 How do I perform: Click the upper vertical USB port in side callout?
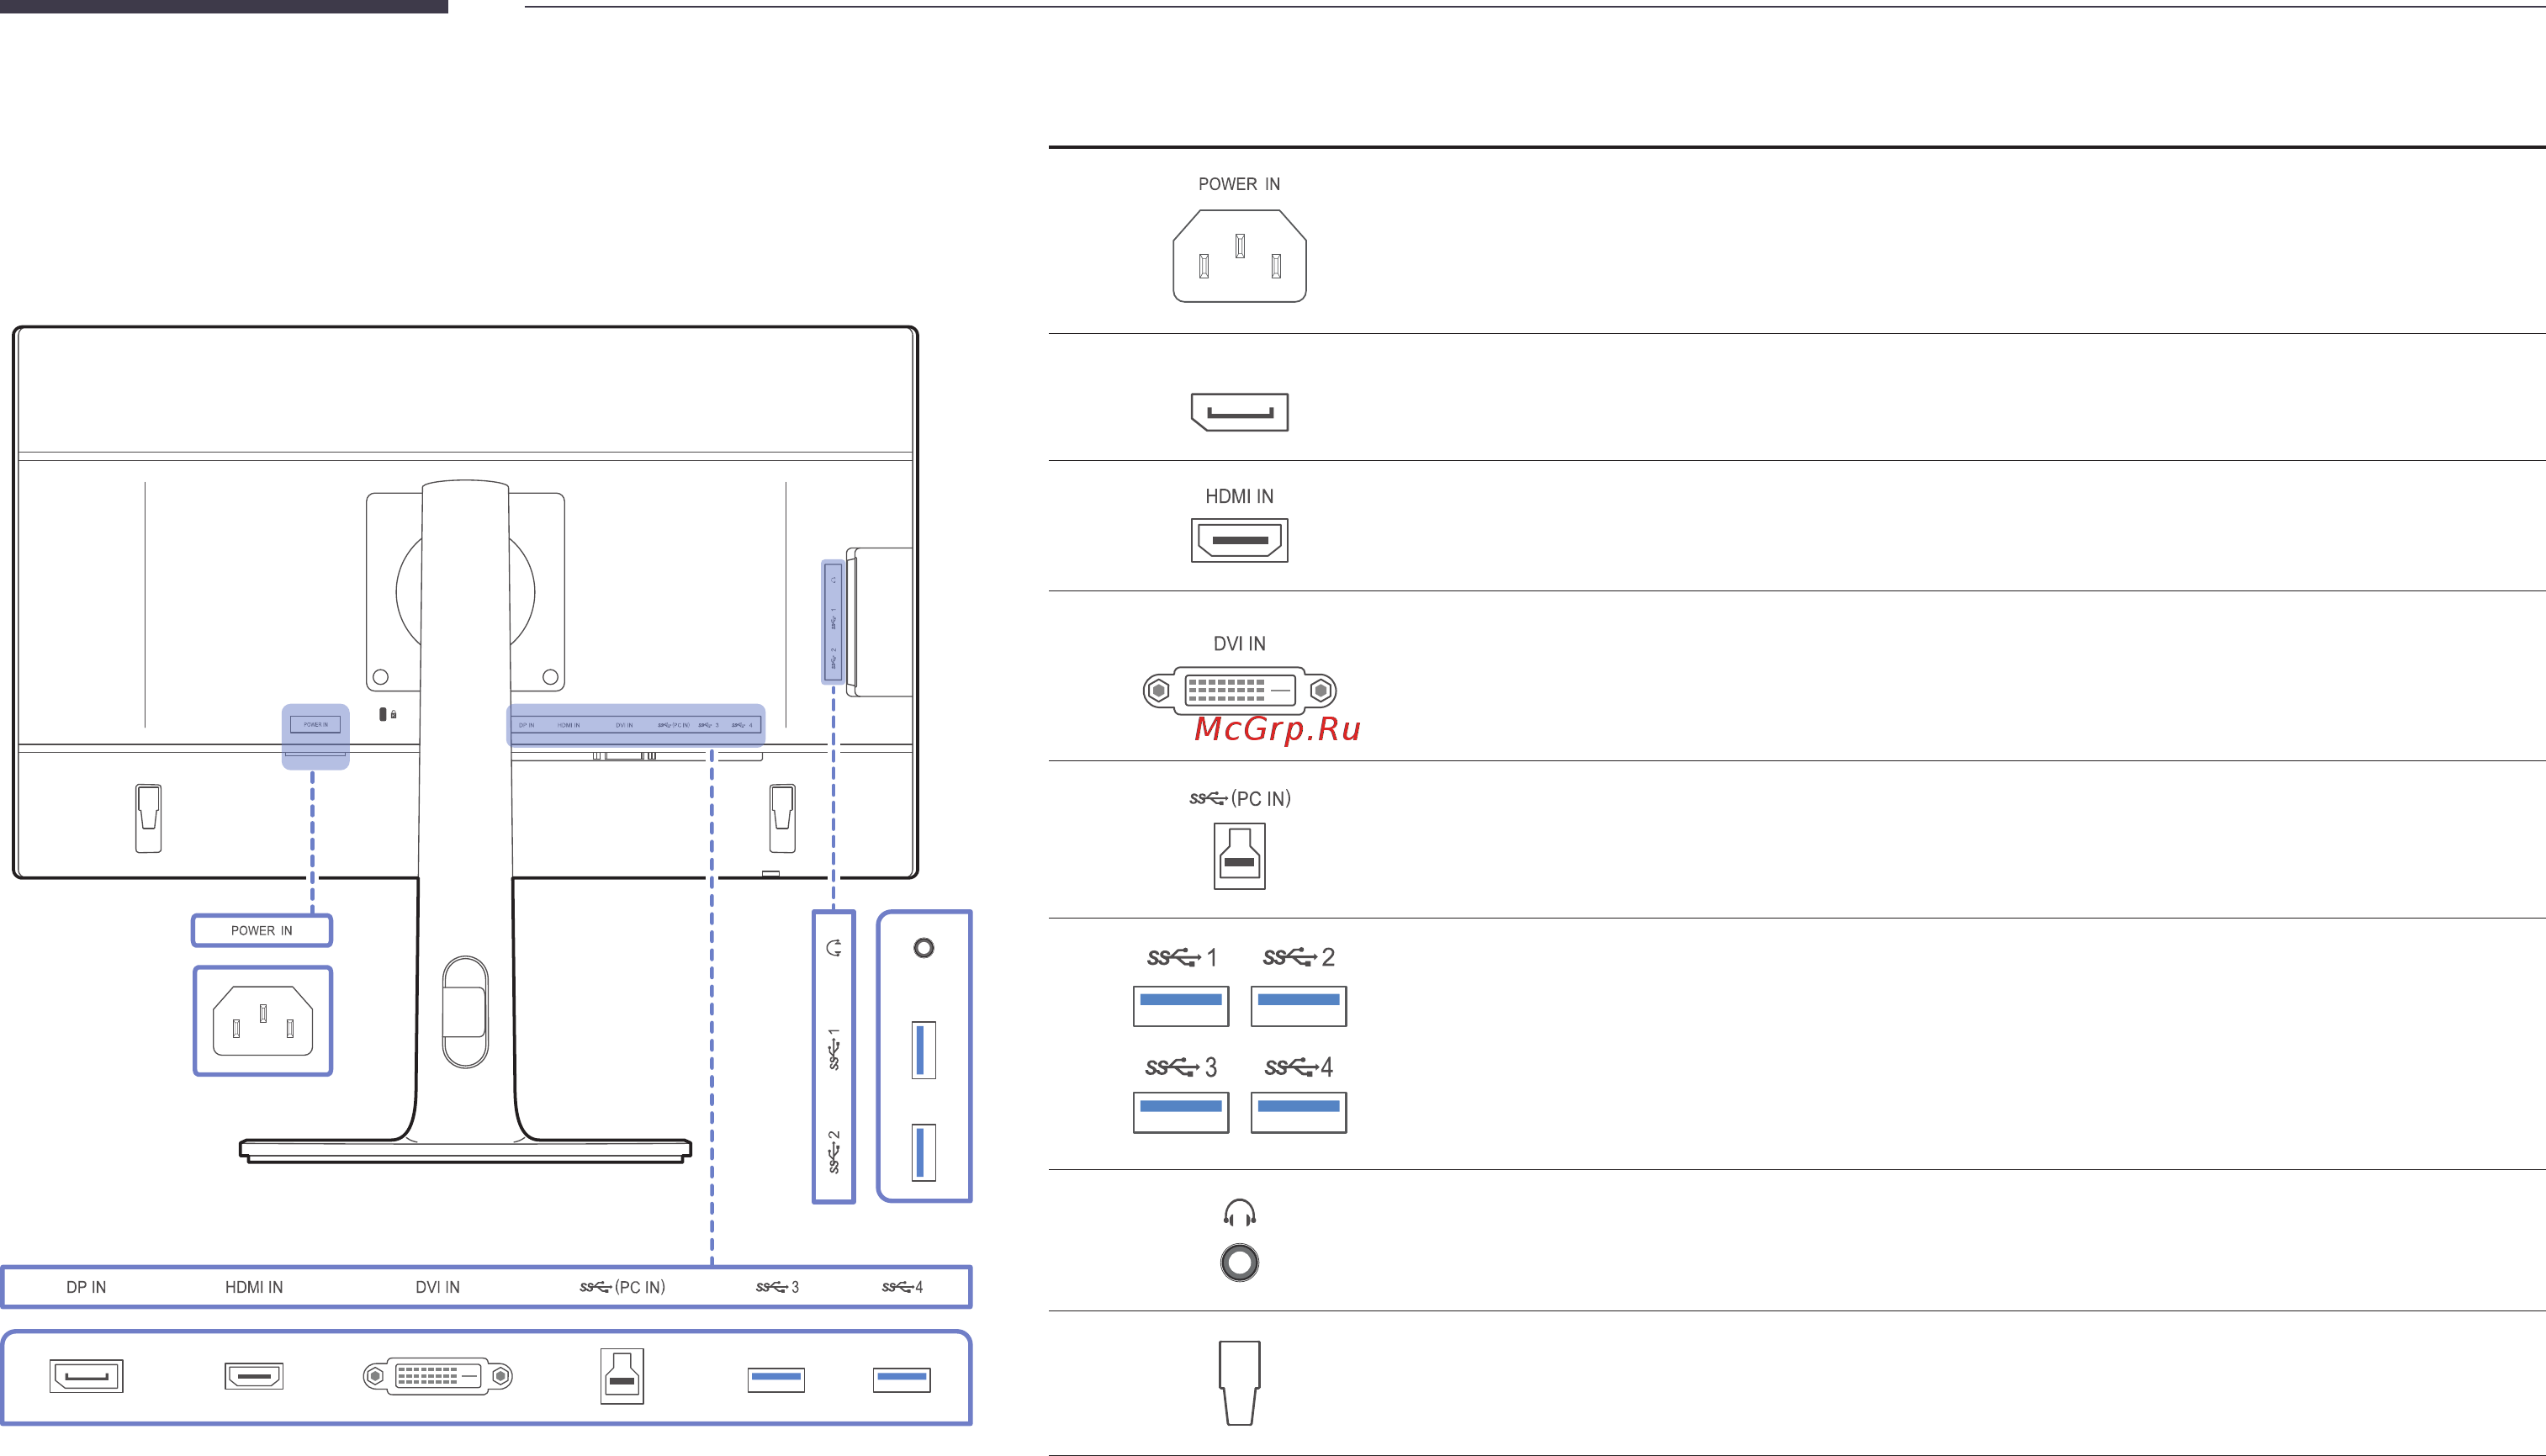[x=924, y=1050]
